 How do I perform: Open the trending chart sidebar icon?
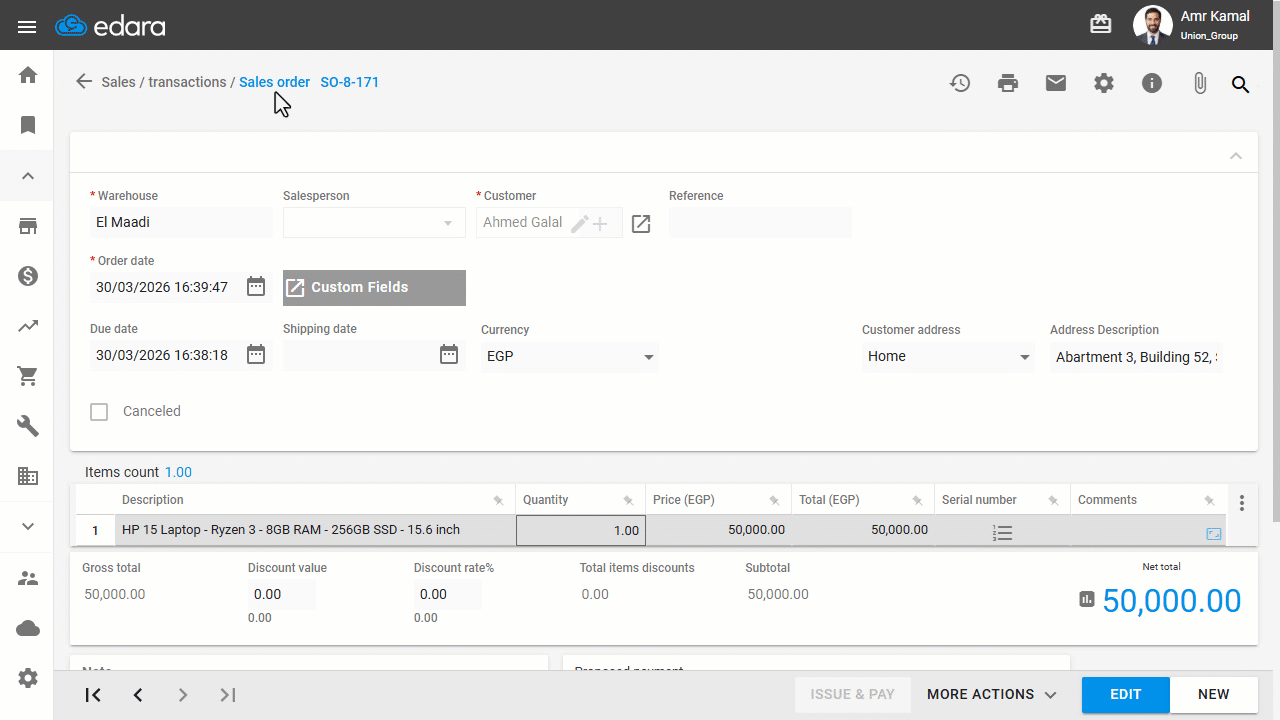click(28, 326)
